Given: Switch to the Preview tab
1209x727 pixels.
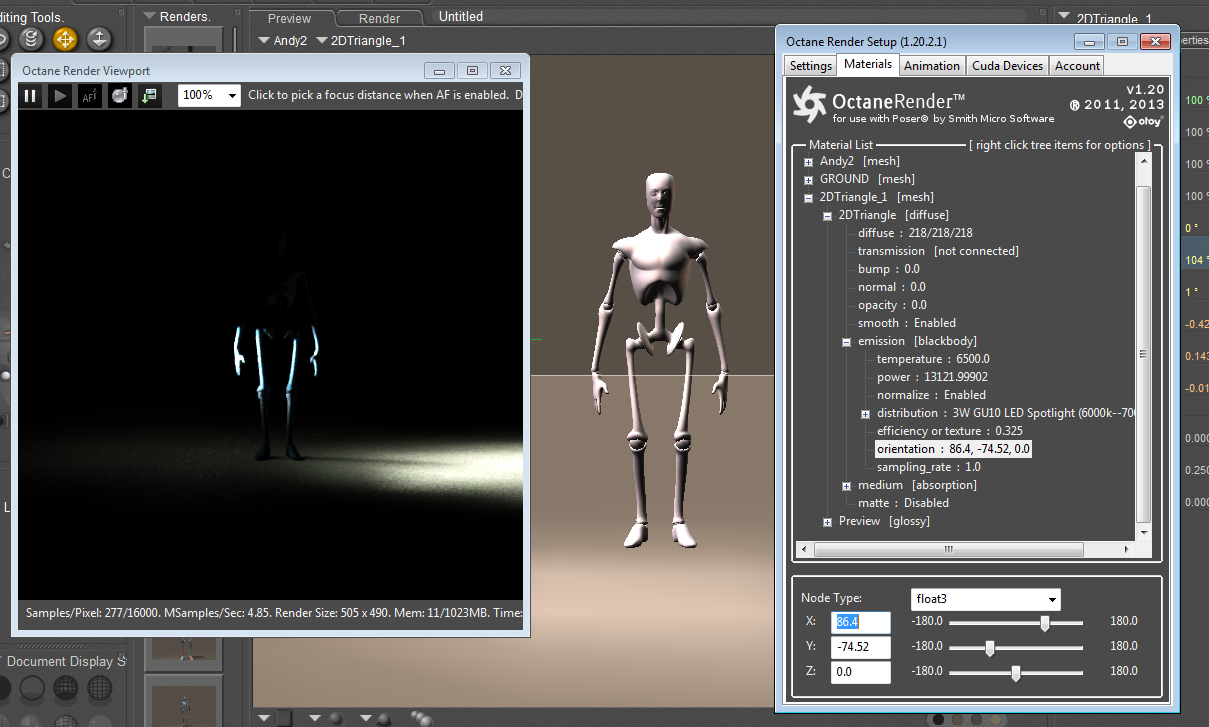Looking at the screenshot, I should [x=289, y=18].
